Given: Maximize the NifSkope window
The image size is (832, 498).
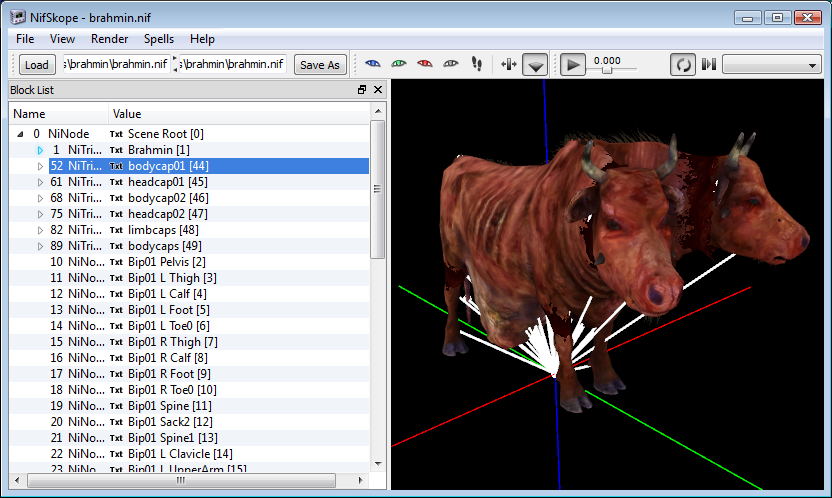Looking at the screenshot, I should point(777,18).
